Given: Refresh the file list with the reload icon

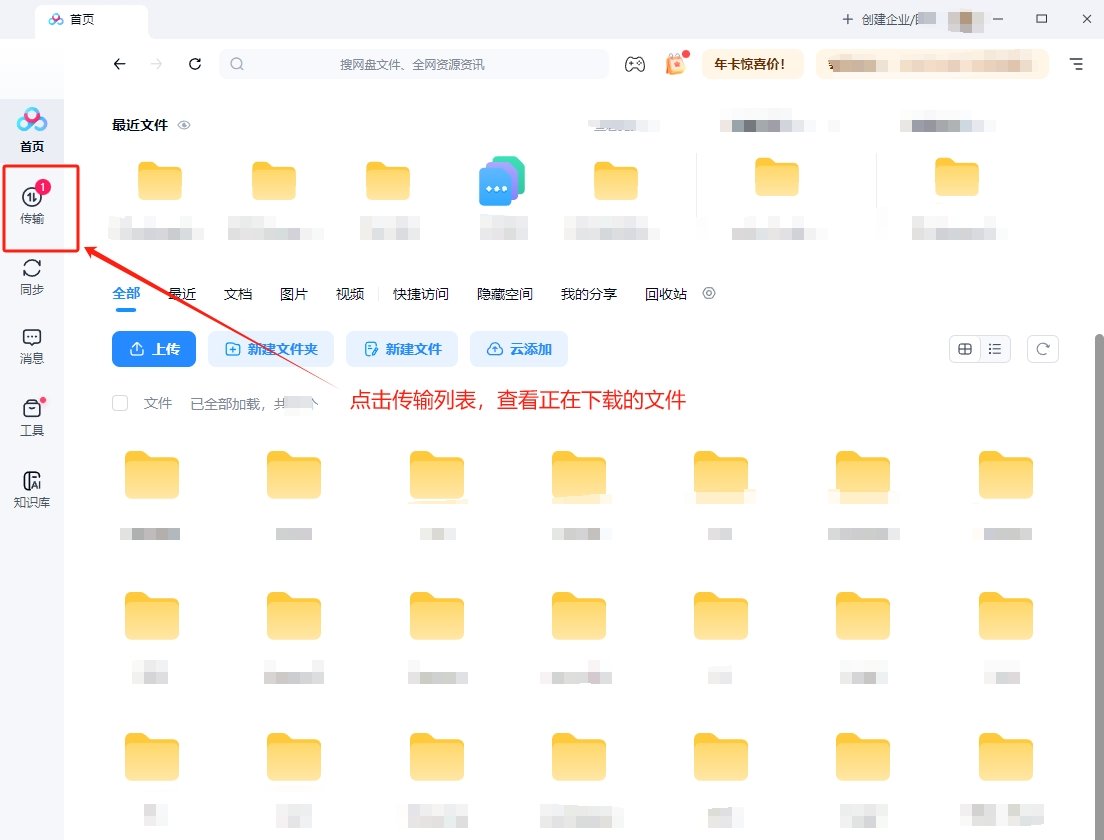Looking at the screenshot, I should tap(1043, 348).
